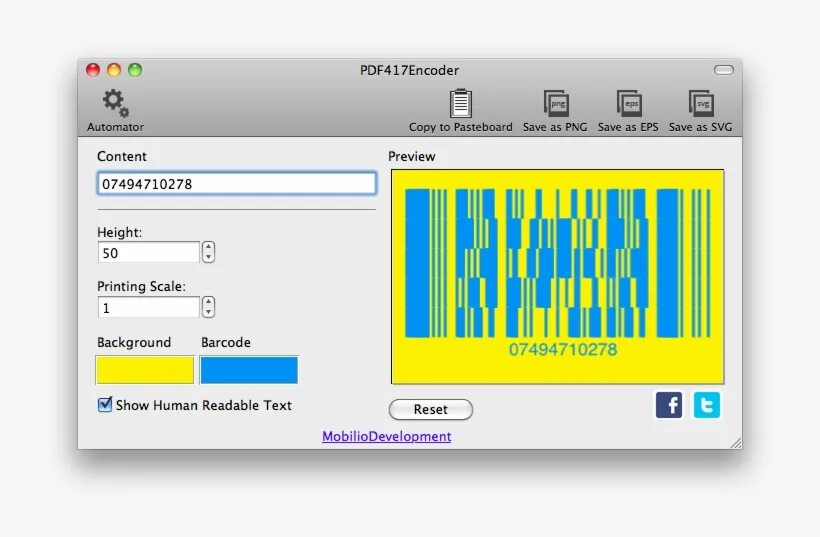Decrease Printing Scale with down arrow
The height and width of the screenshot is (537, 820).
[x=209, y=312]
